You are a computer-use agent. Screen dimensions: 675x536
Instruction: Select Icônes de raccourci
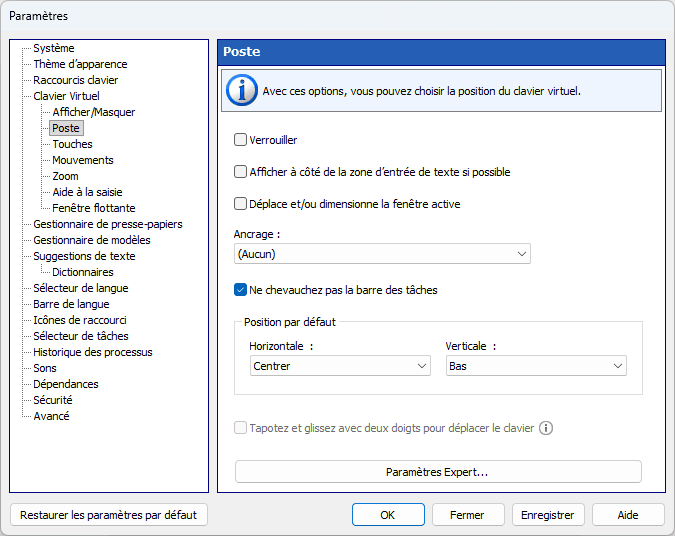[x=80, y=320]
